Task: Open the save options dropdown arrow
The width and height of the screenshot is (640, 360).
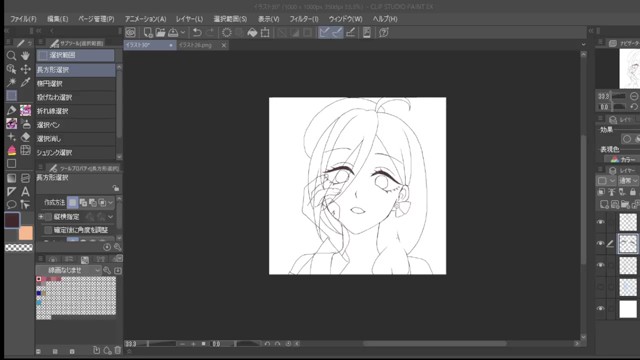Action: click(x=183, y=33)
